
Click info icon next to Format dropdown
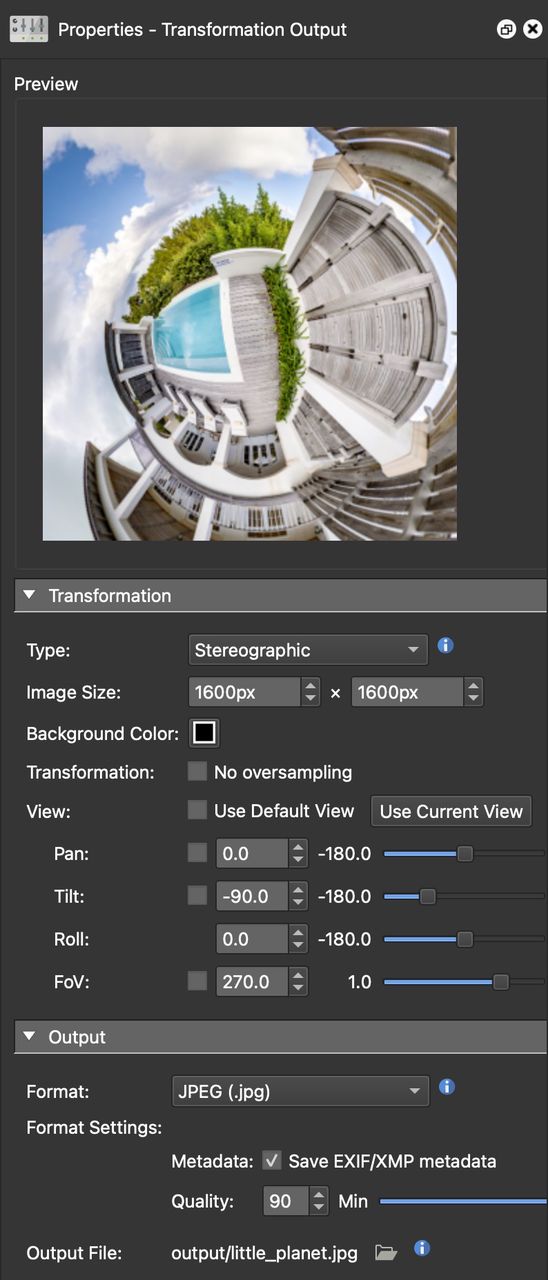coord(447,1087)
